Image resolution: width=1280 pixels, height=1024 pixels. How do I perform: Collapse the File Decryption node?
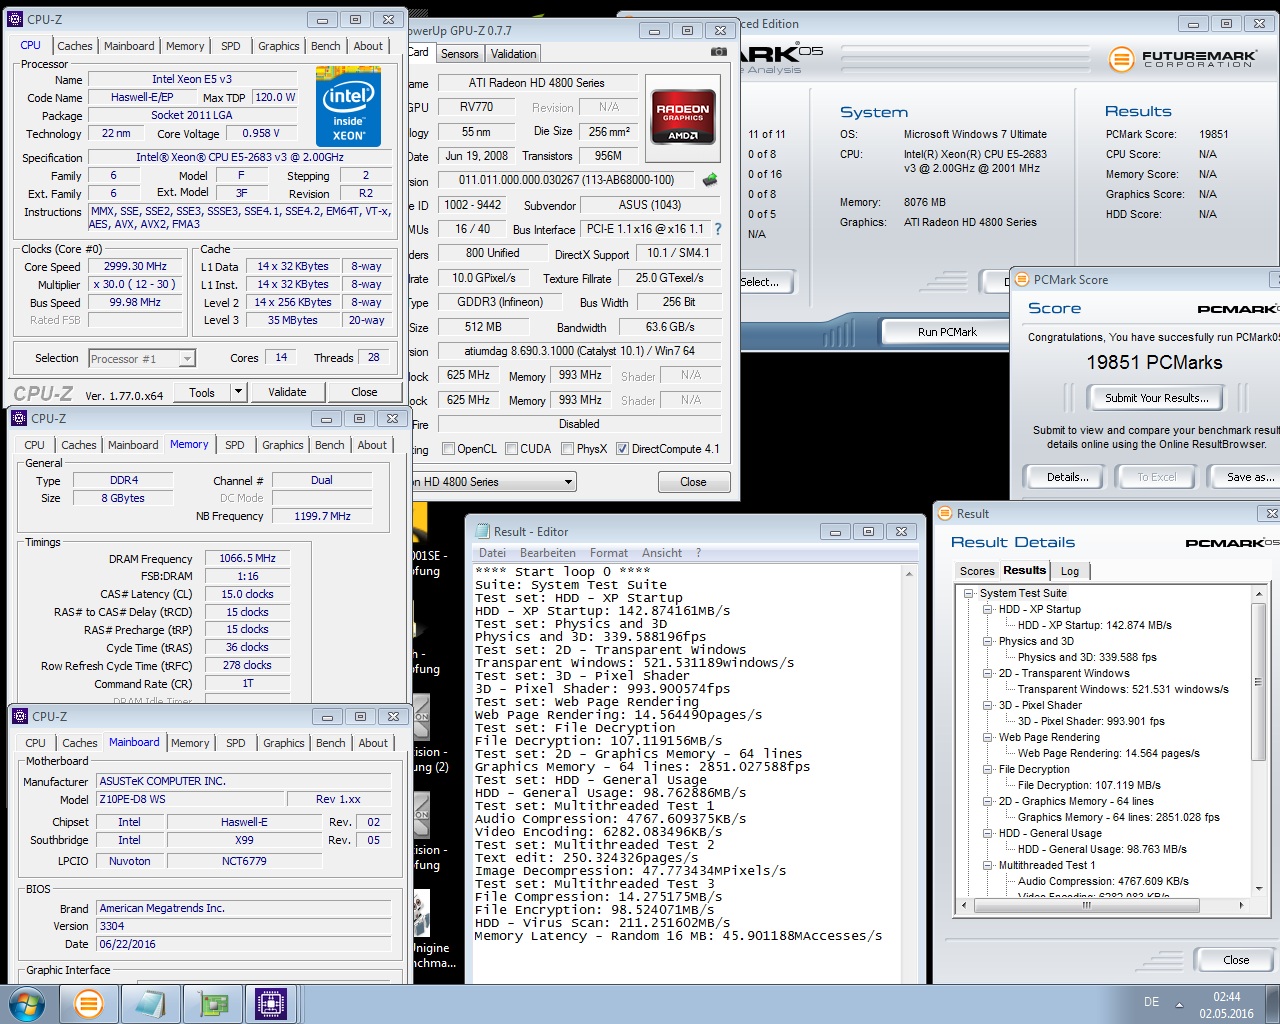point(987,769)
